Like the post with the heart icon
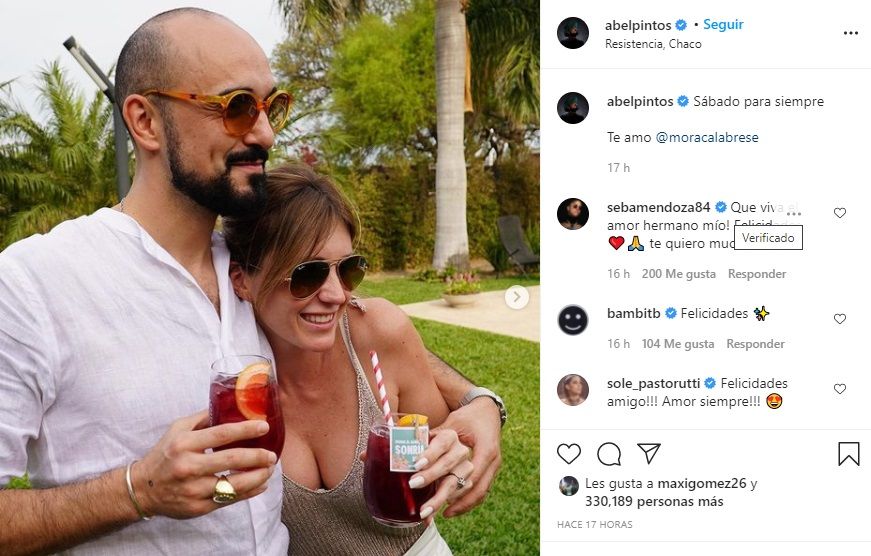871x556 pixels. pos(569,454)
